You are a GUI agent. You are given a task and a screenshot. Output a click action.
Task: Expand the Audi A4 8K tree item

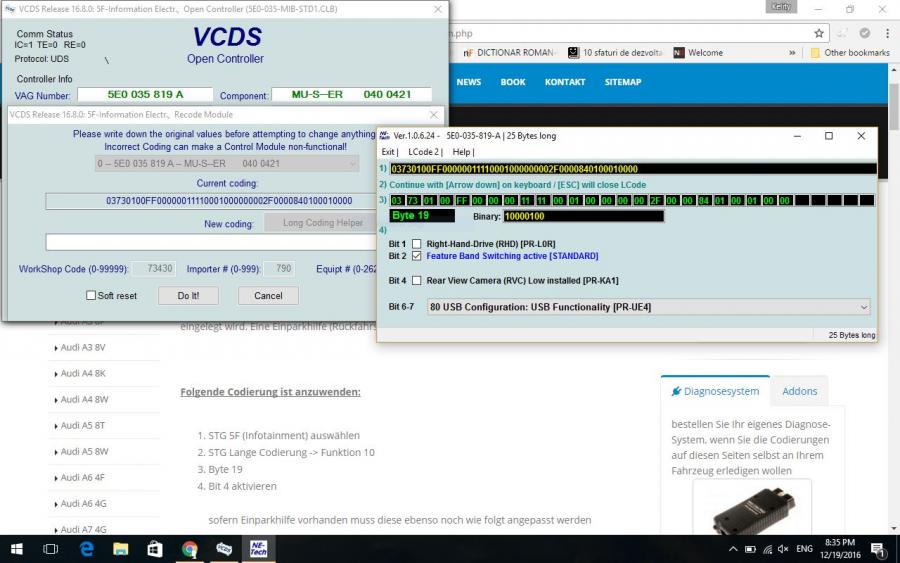point(54,374)
